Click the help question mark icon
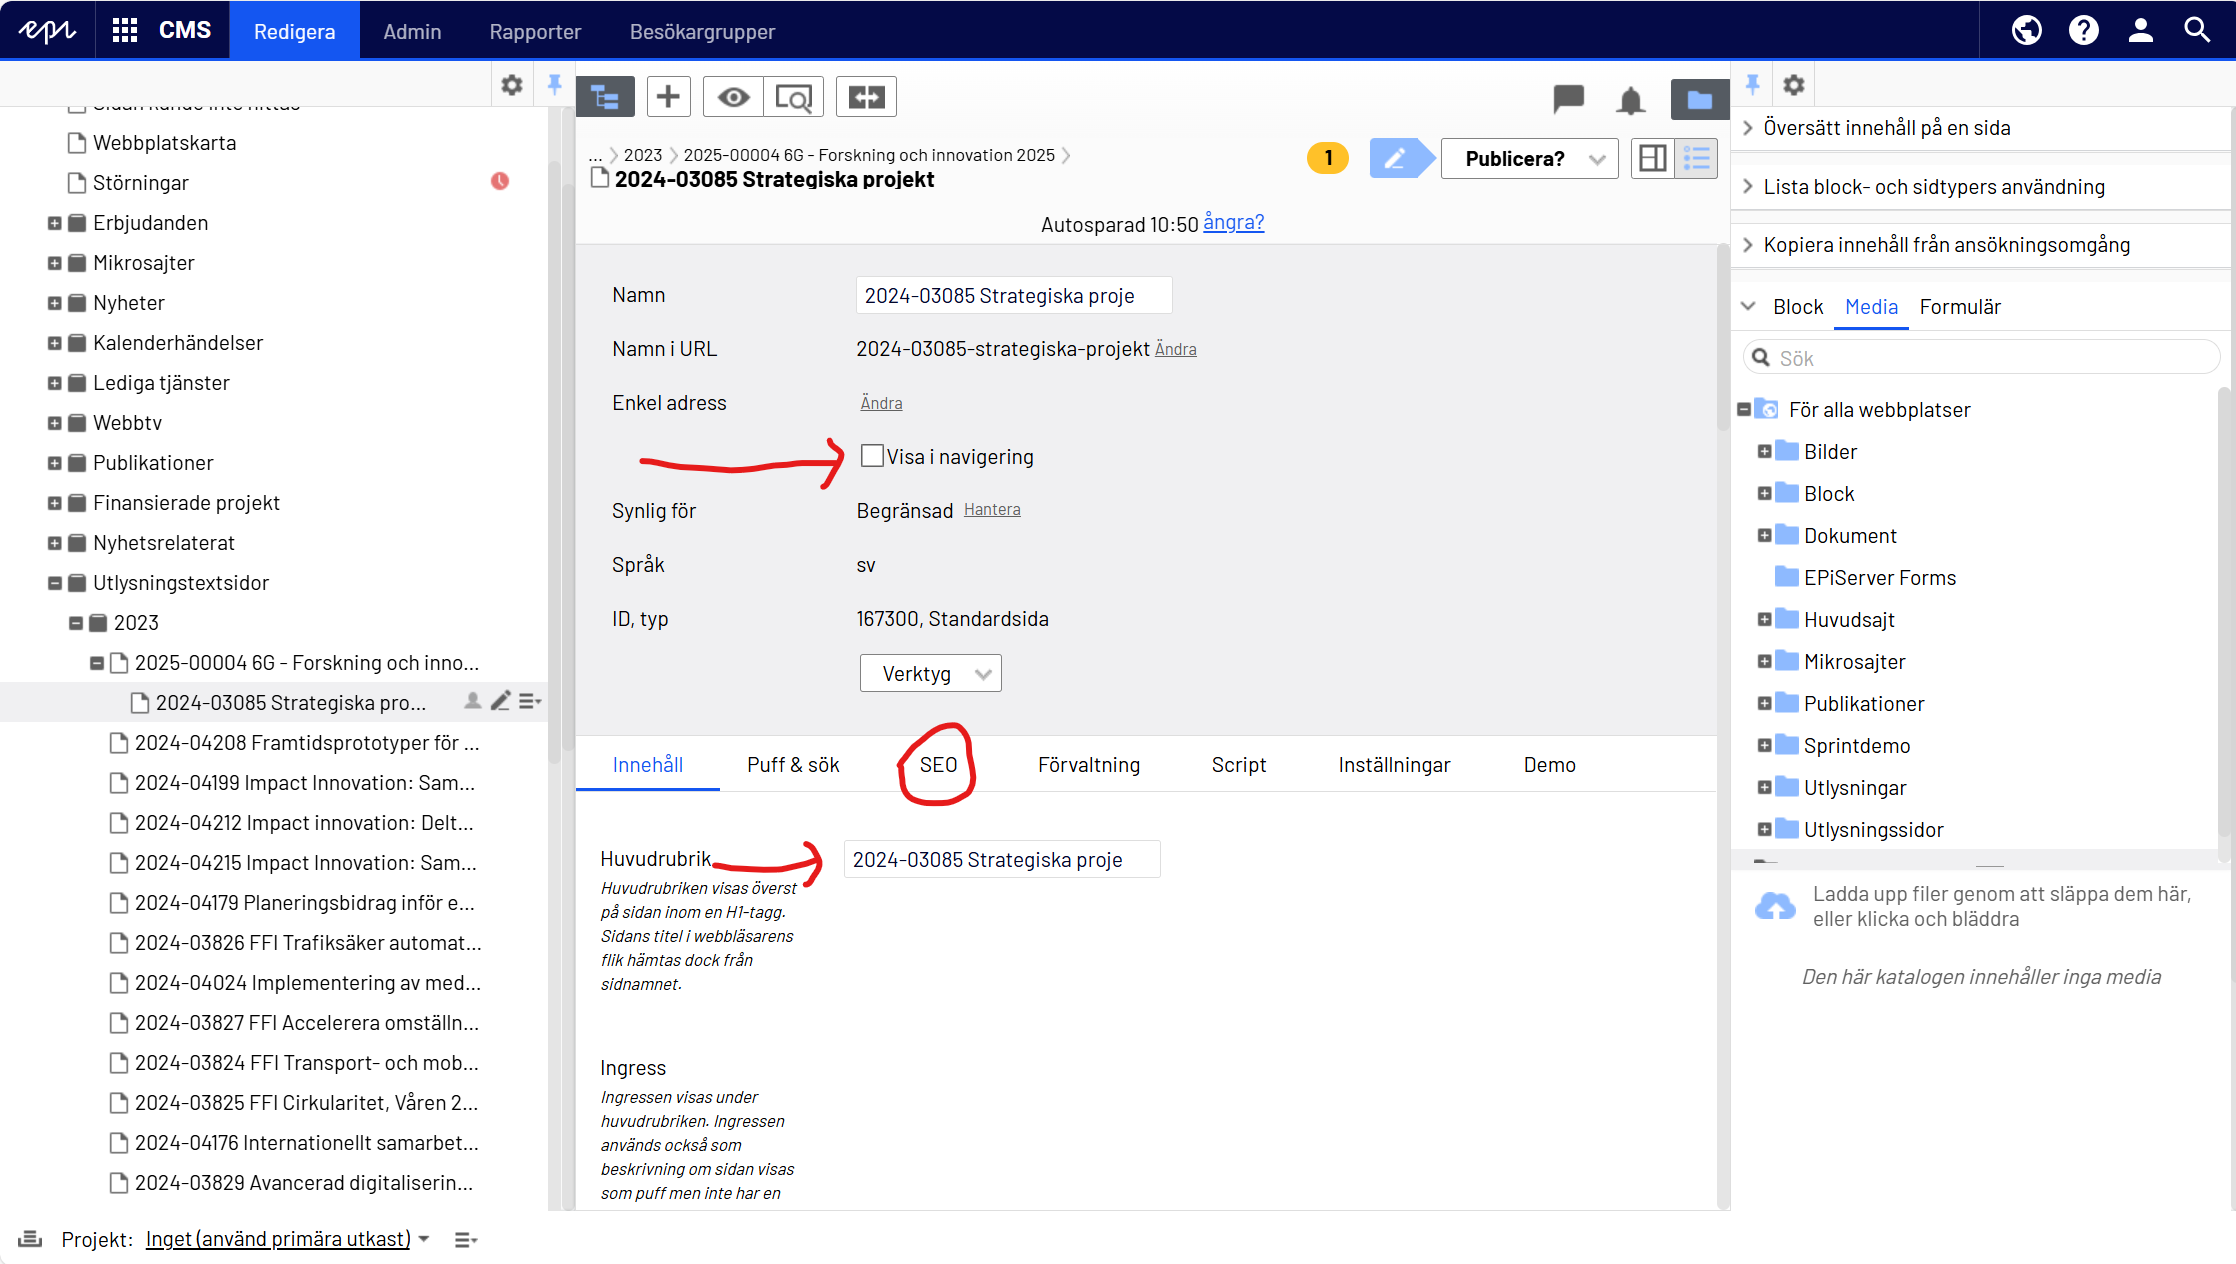2236x1264 pixels. click(x=2083, y=30)
